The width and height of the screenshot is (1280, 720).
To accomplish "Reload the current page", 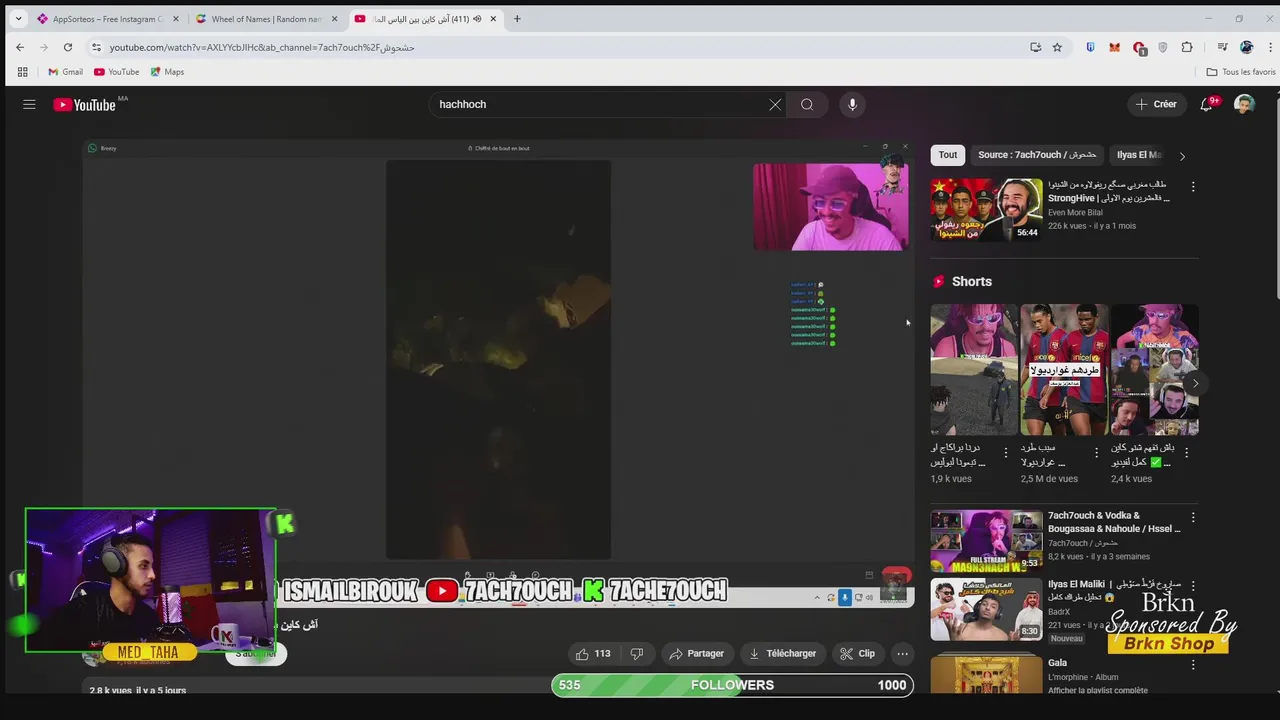I will pyautogui.click(x=67, y=47).
